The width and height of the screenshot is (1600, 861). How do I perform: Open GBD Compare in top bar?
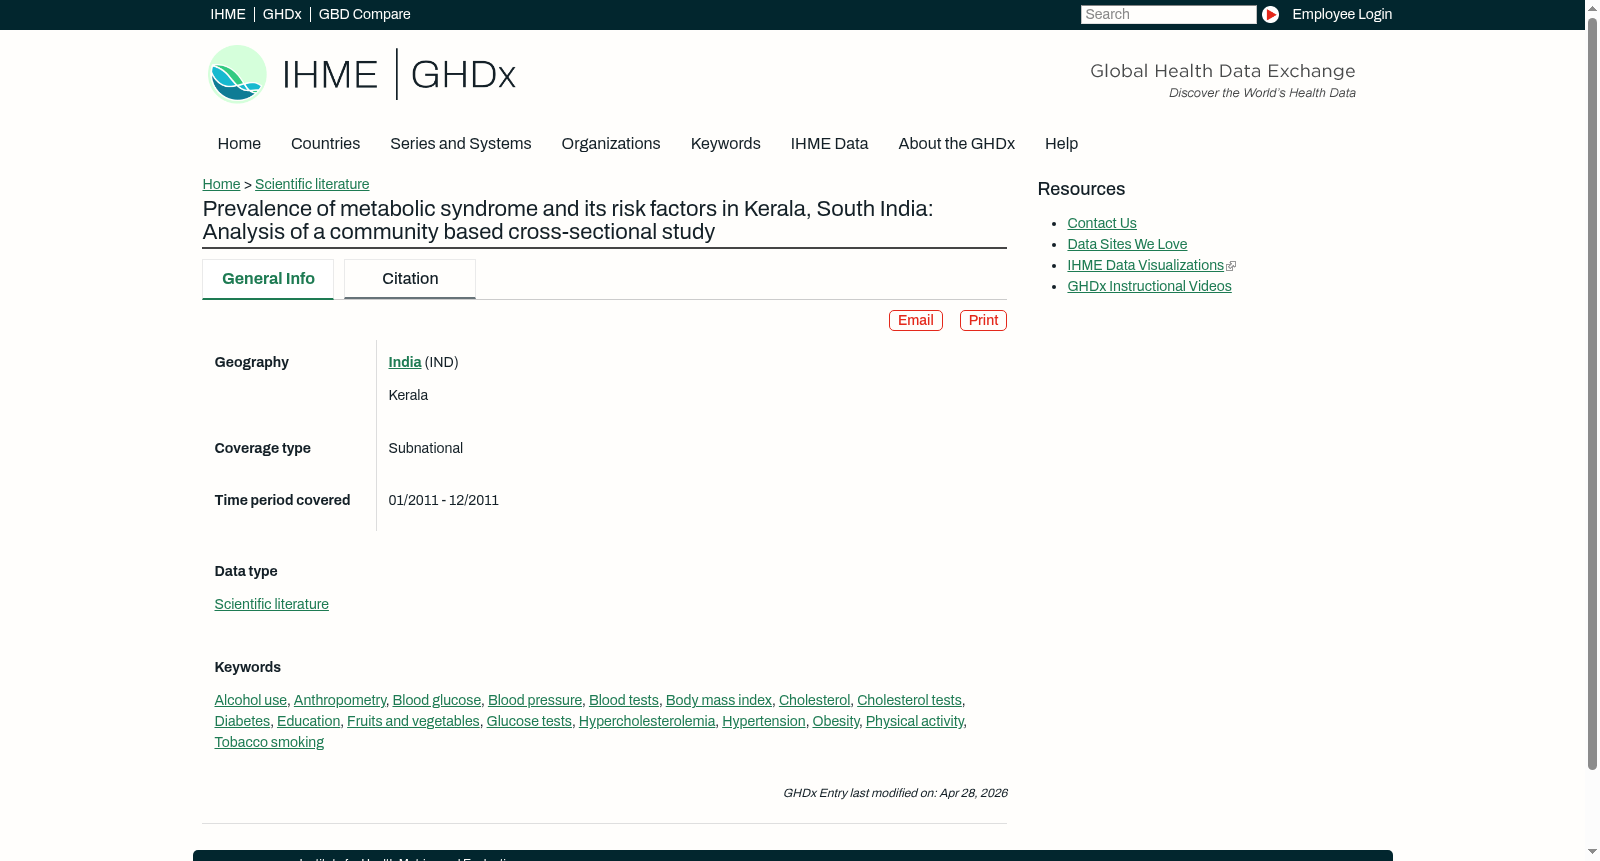pos(365,14)
